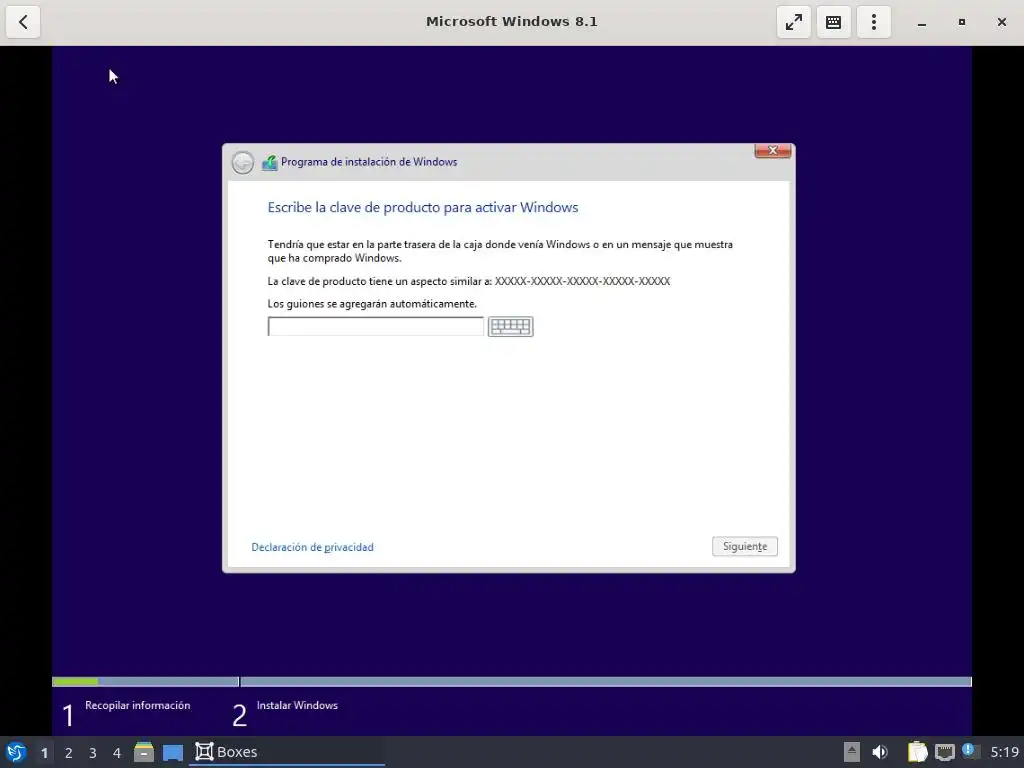The image size is (1024, 768).
Task: Select the Boxes taskbar entry
Action: click(x=287, y=752)
